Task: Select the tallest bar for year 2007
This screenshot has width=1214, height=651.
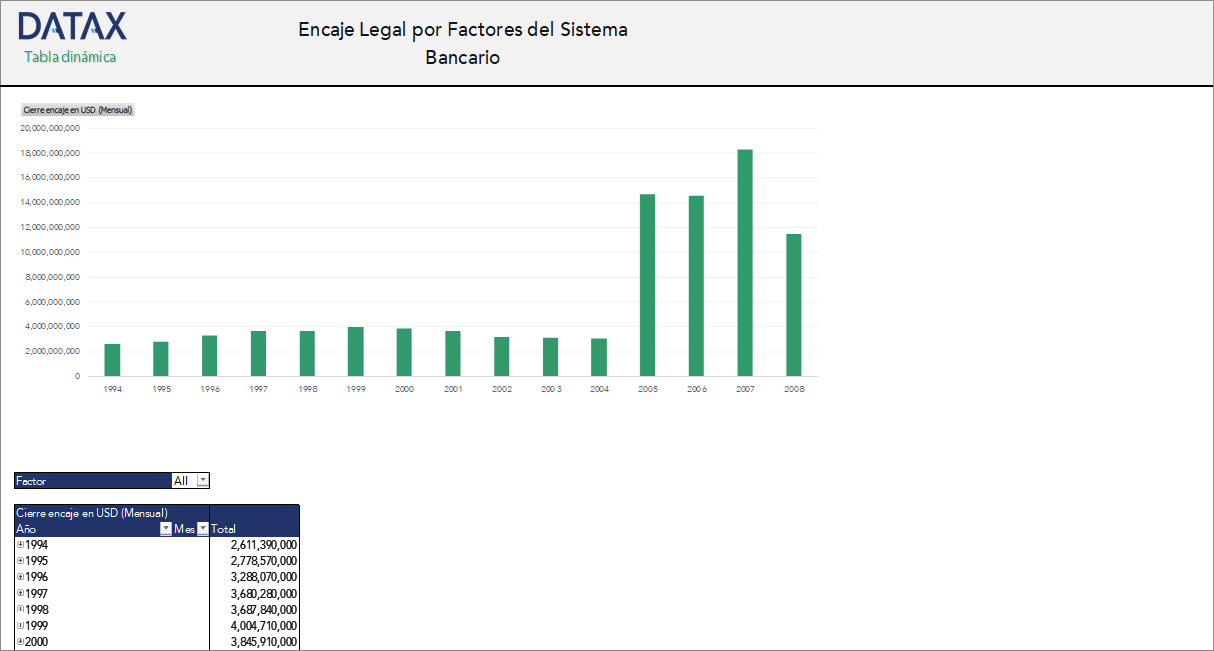Action: 744,260
